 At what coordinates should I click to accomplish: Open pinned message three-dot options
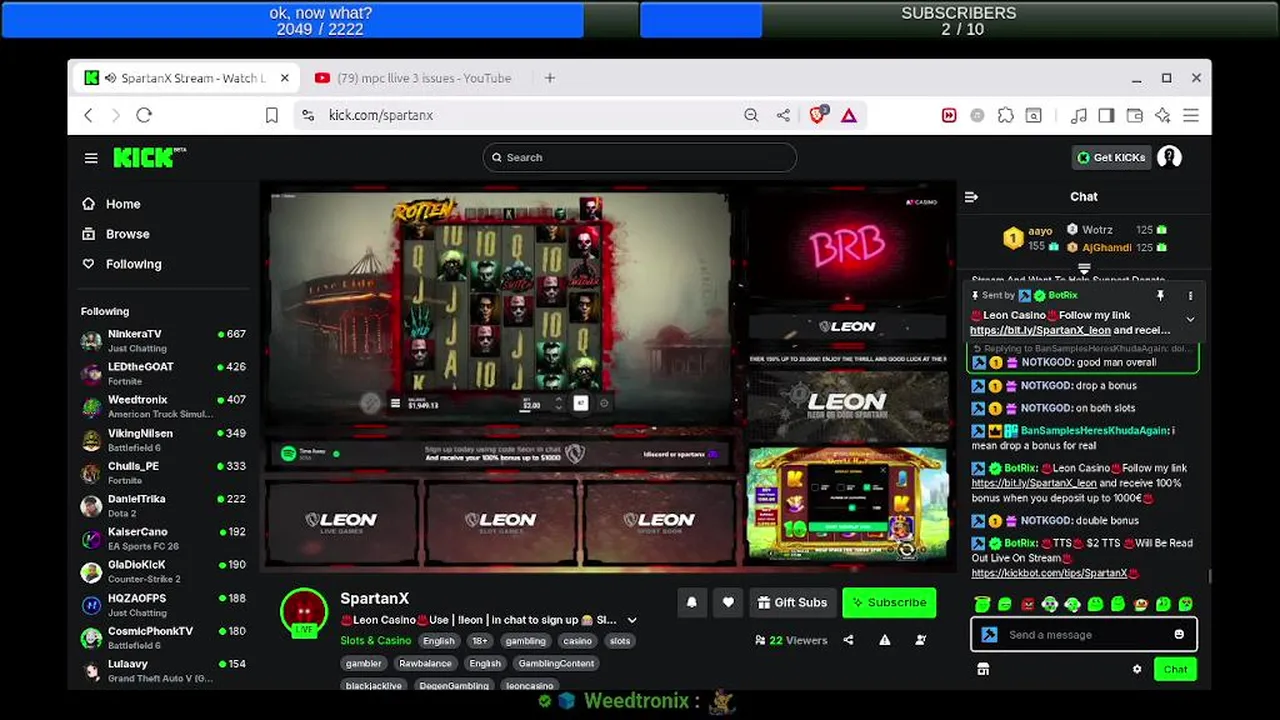[x=1190, y=296]
